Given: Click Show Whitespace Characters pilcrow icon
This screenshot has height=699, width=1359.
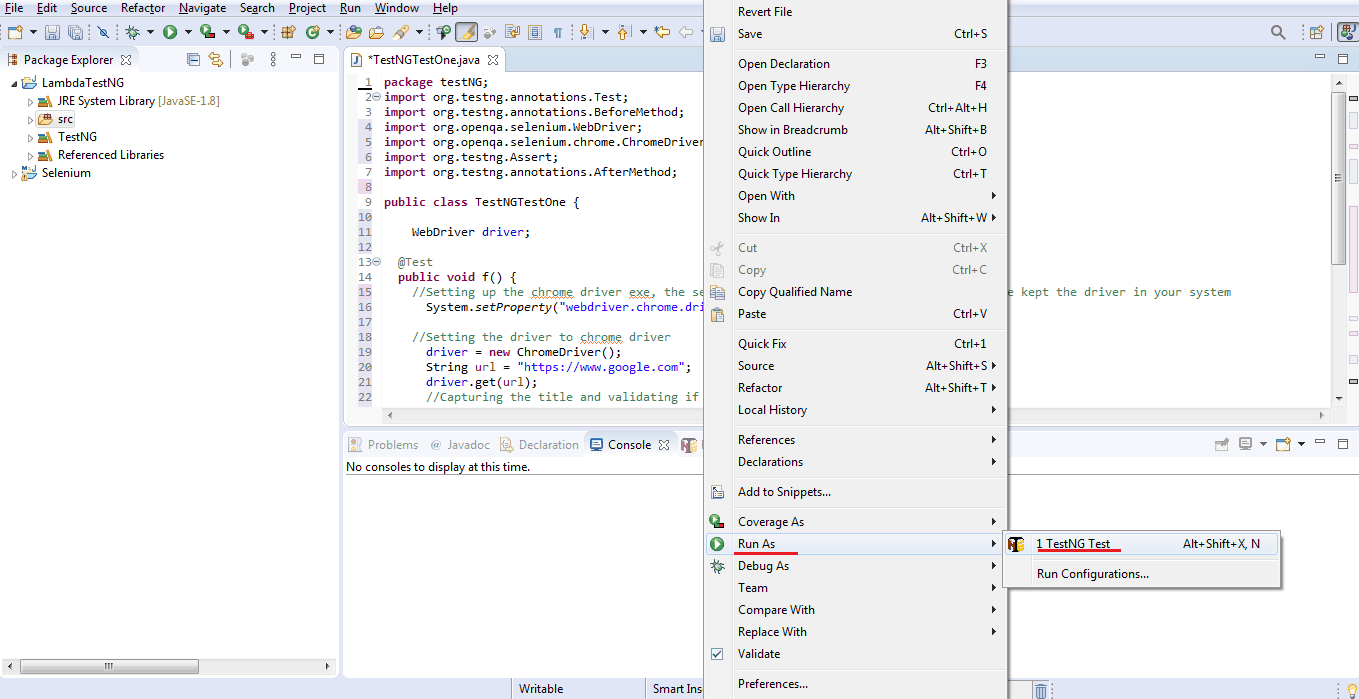Looking at the screenshot, I should click(558, 32).
